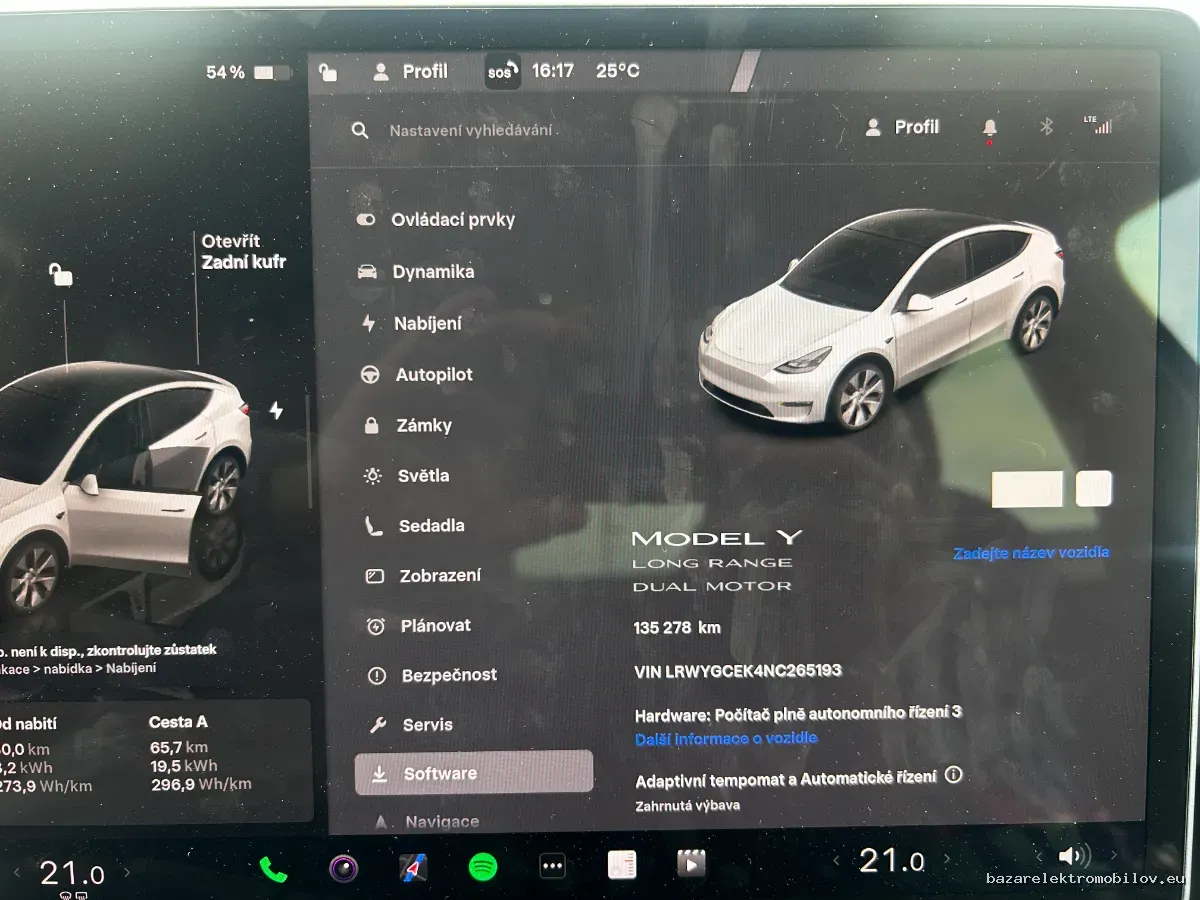Select the highlighted Software menu item
This screenshot has width=1200, height=900.
474,773
